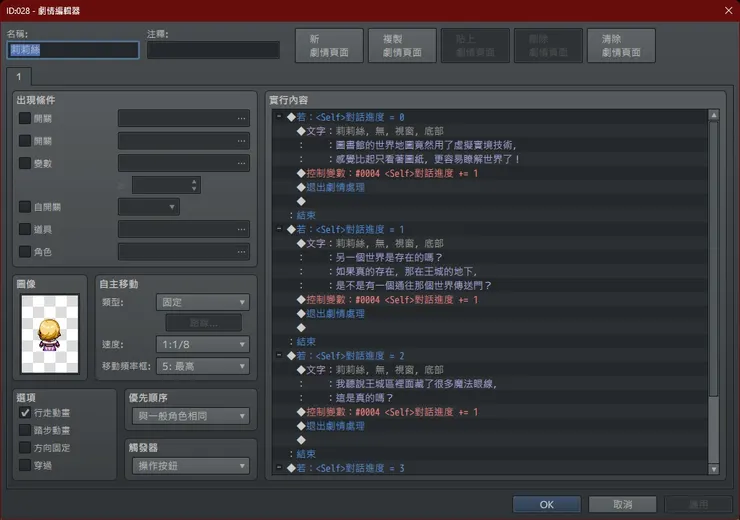This screenshot has width=740, height=520.
Task: Open the 觸發器 dropdown showing 操作按鈕
Action: click(191, 466)
